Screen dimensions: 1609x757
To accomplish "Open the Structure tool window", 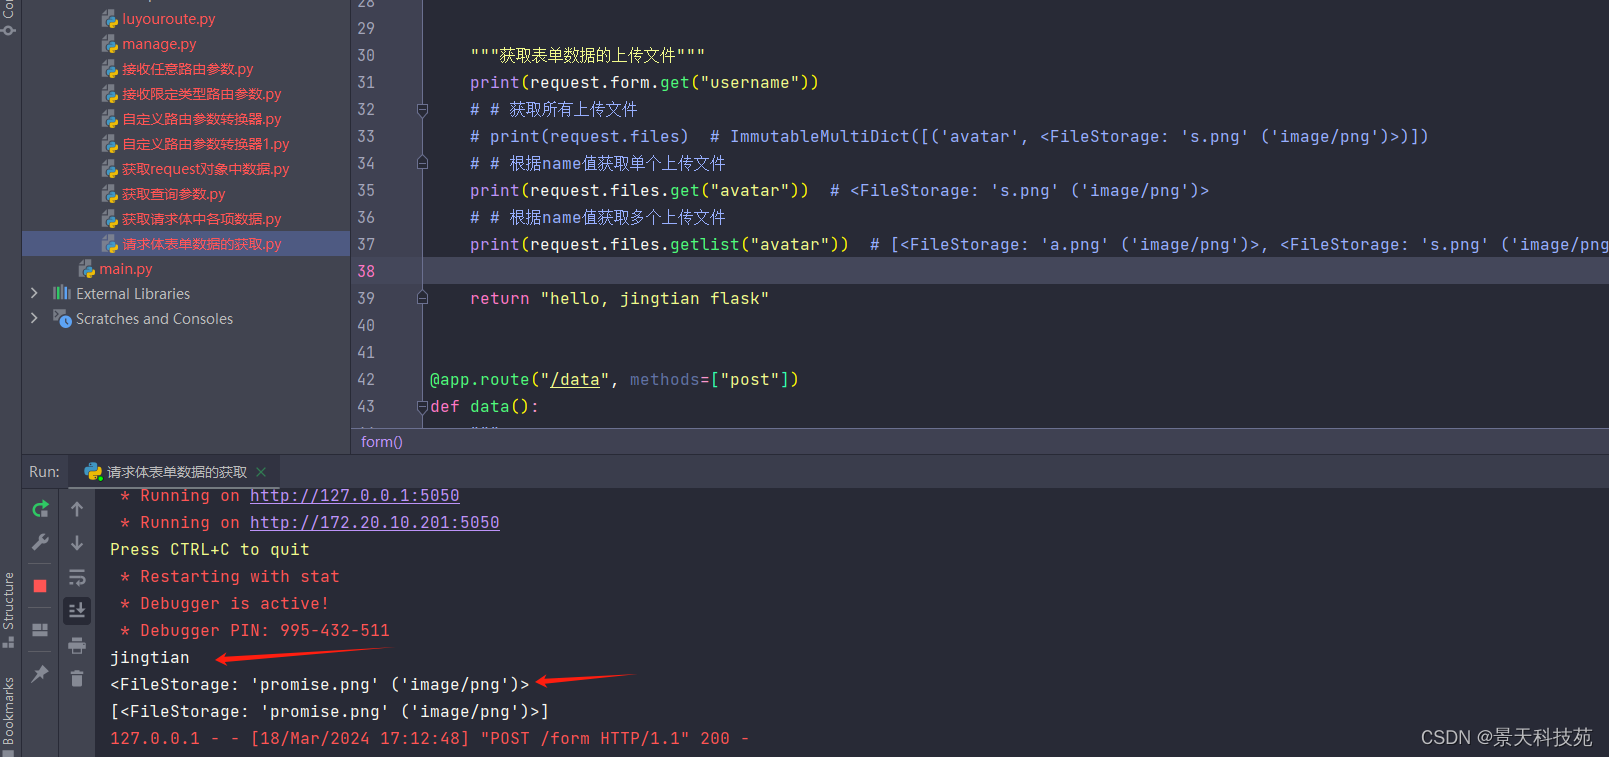I will pos(9,608).
